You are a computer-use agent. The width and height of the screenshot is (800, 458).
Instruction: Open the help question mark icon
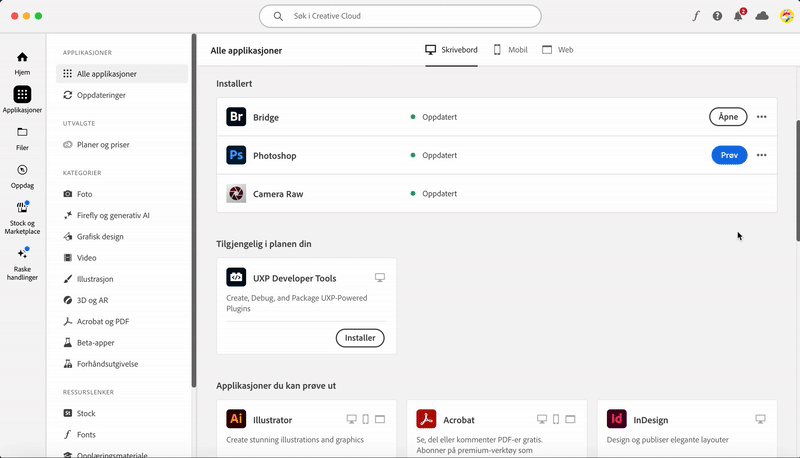pyautogui.click(x=717, y=16)
